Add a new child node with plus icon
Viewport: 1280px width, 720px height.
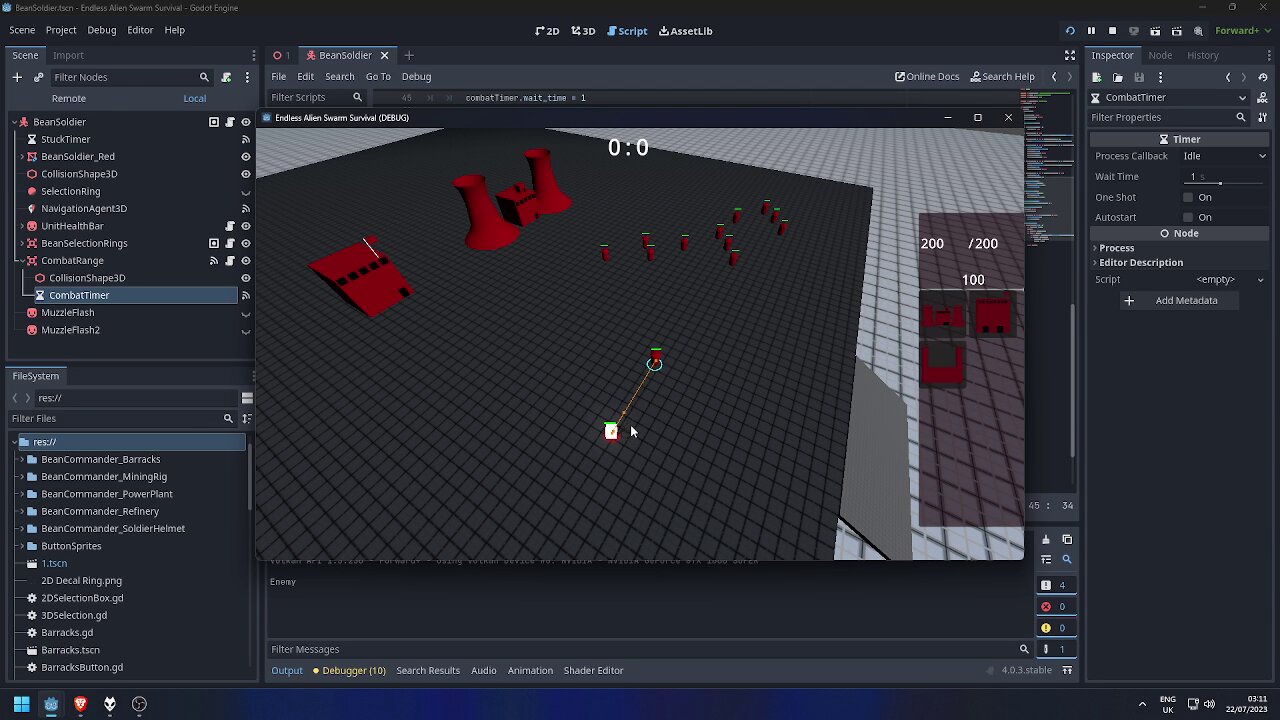pos(17,77)
